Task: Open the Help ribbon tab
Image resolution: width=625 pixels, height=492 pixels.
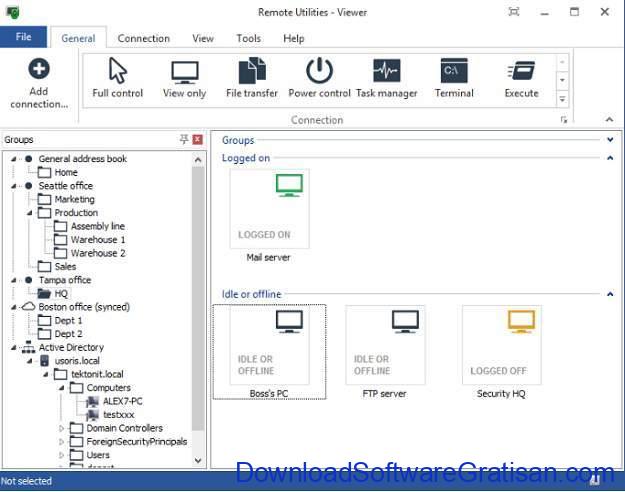Action: 293,38
